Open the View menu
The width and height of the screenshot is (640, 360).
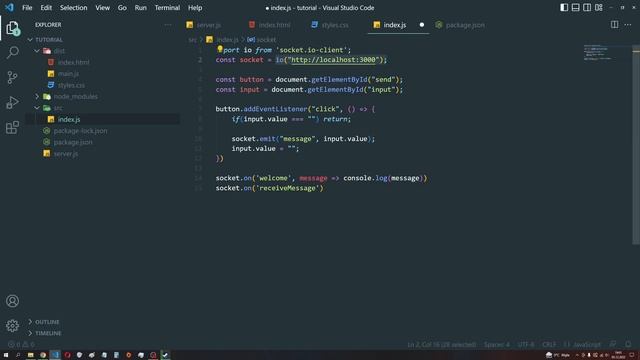coord(102,7)
